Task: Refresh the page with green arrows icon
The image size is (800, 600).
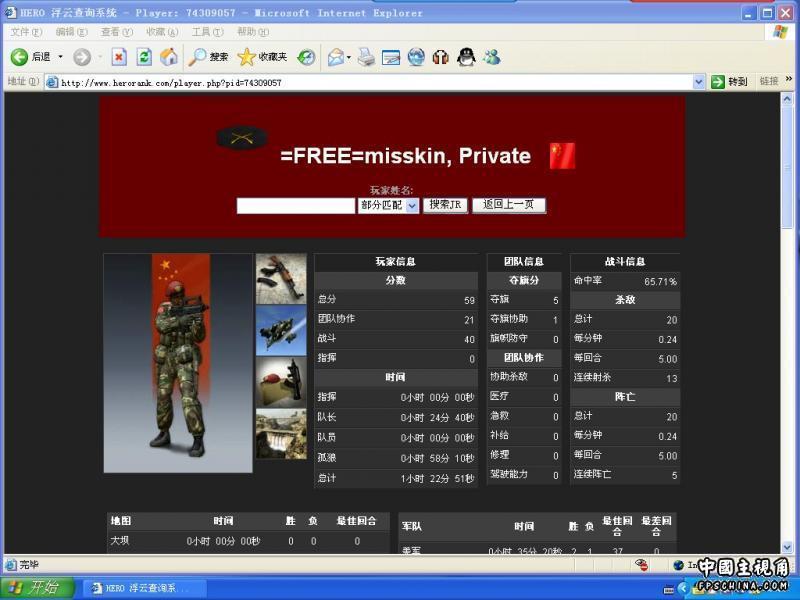Action: 144,57
